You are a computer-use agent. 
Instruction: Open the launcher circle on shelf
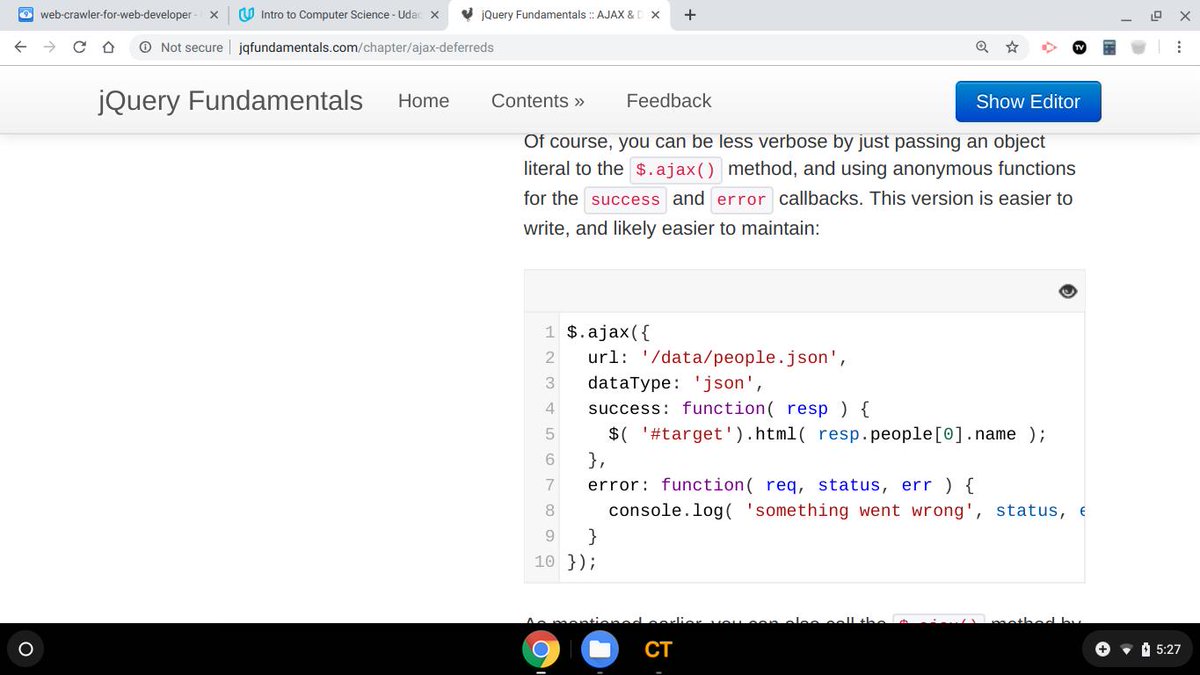26,650
